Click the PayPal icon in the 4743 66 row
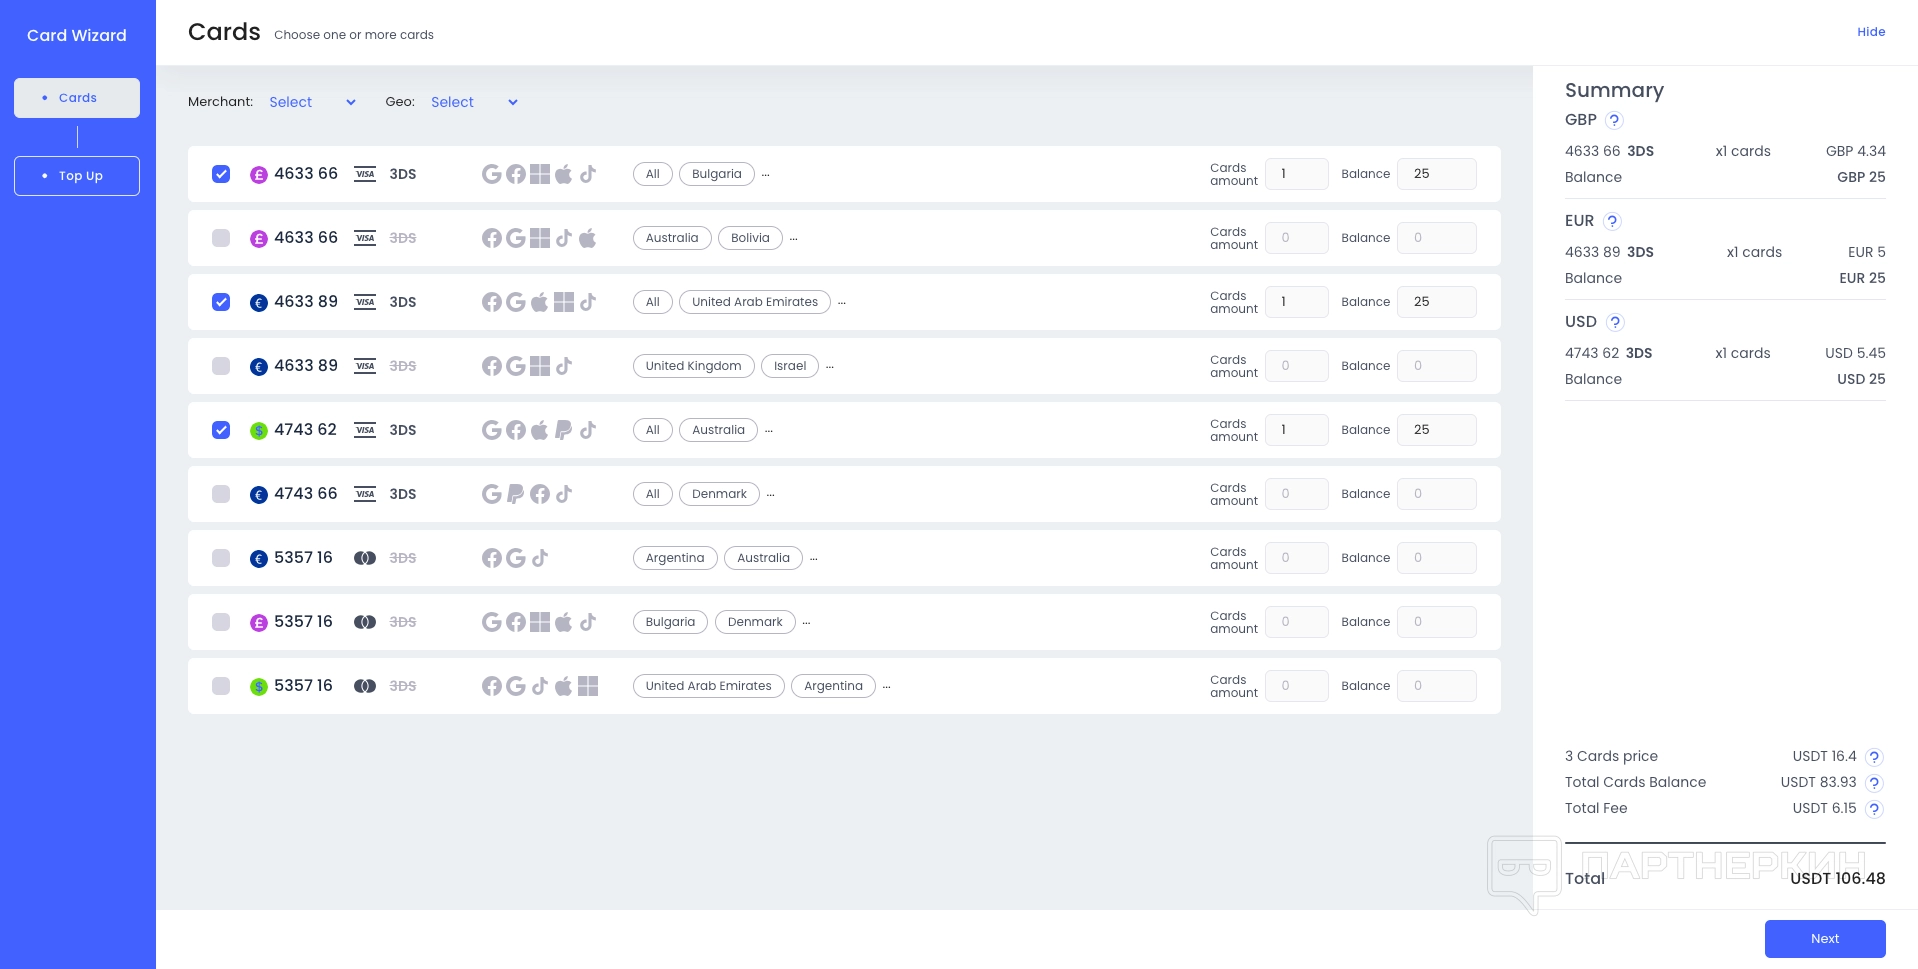This screenshot has height=969, width=1918. pos(516,494)
